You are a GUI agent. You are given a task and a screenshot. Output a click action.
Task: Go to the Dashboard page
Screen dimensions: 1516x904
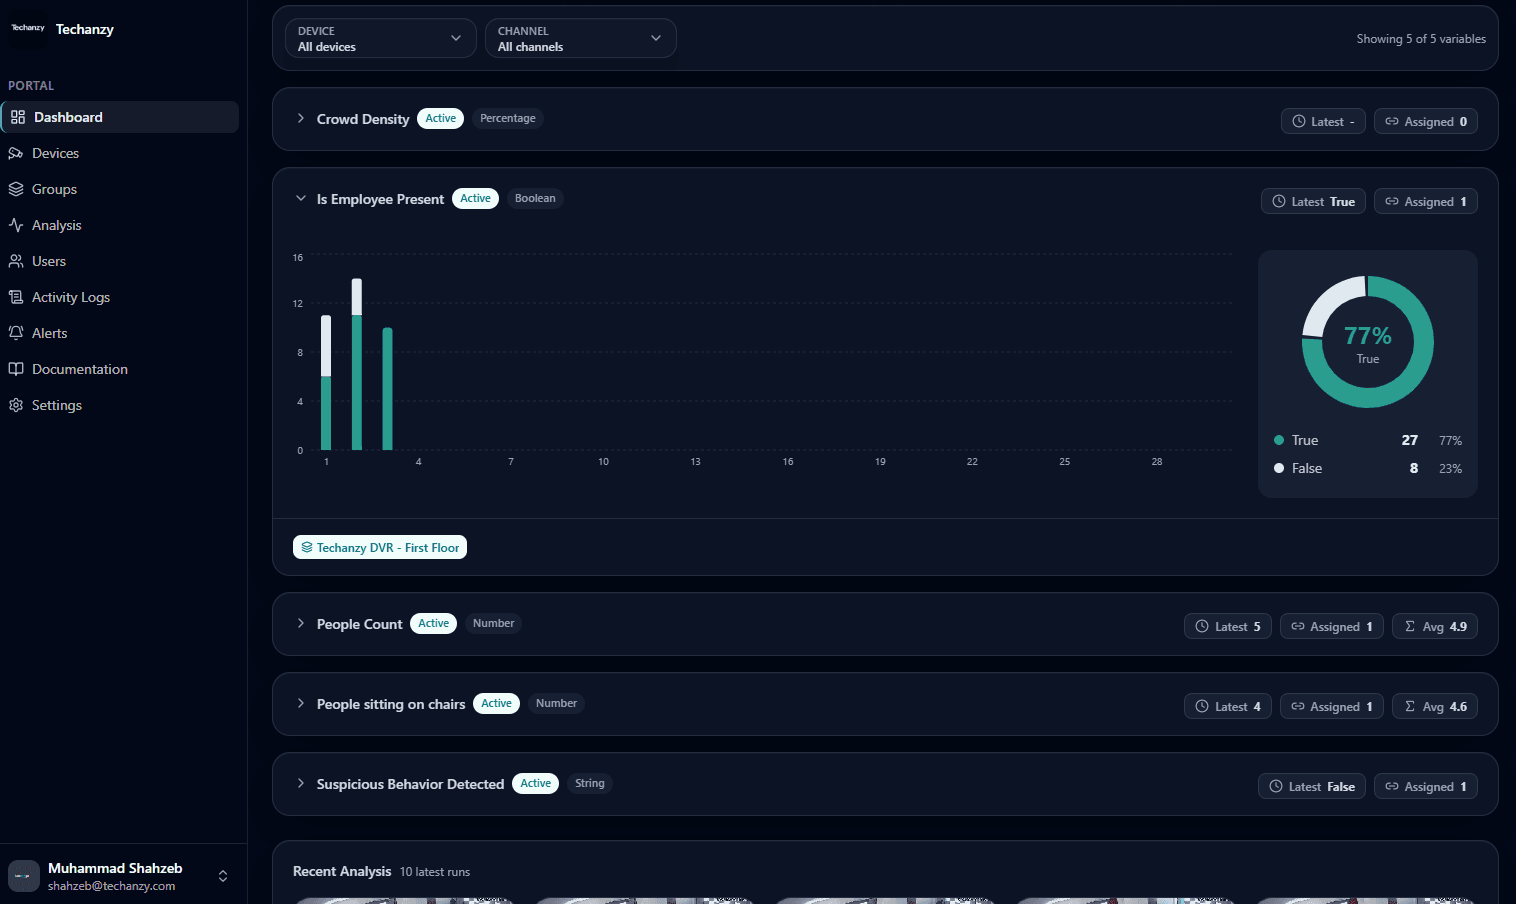[120, 117]
